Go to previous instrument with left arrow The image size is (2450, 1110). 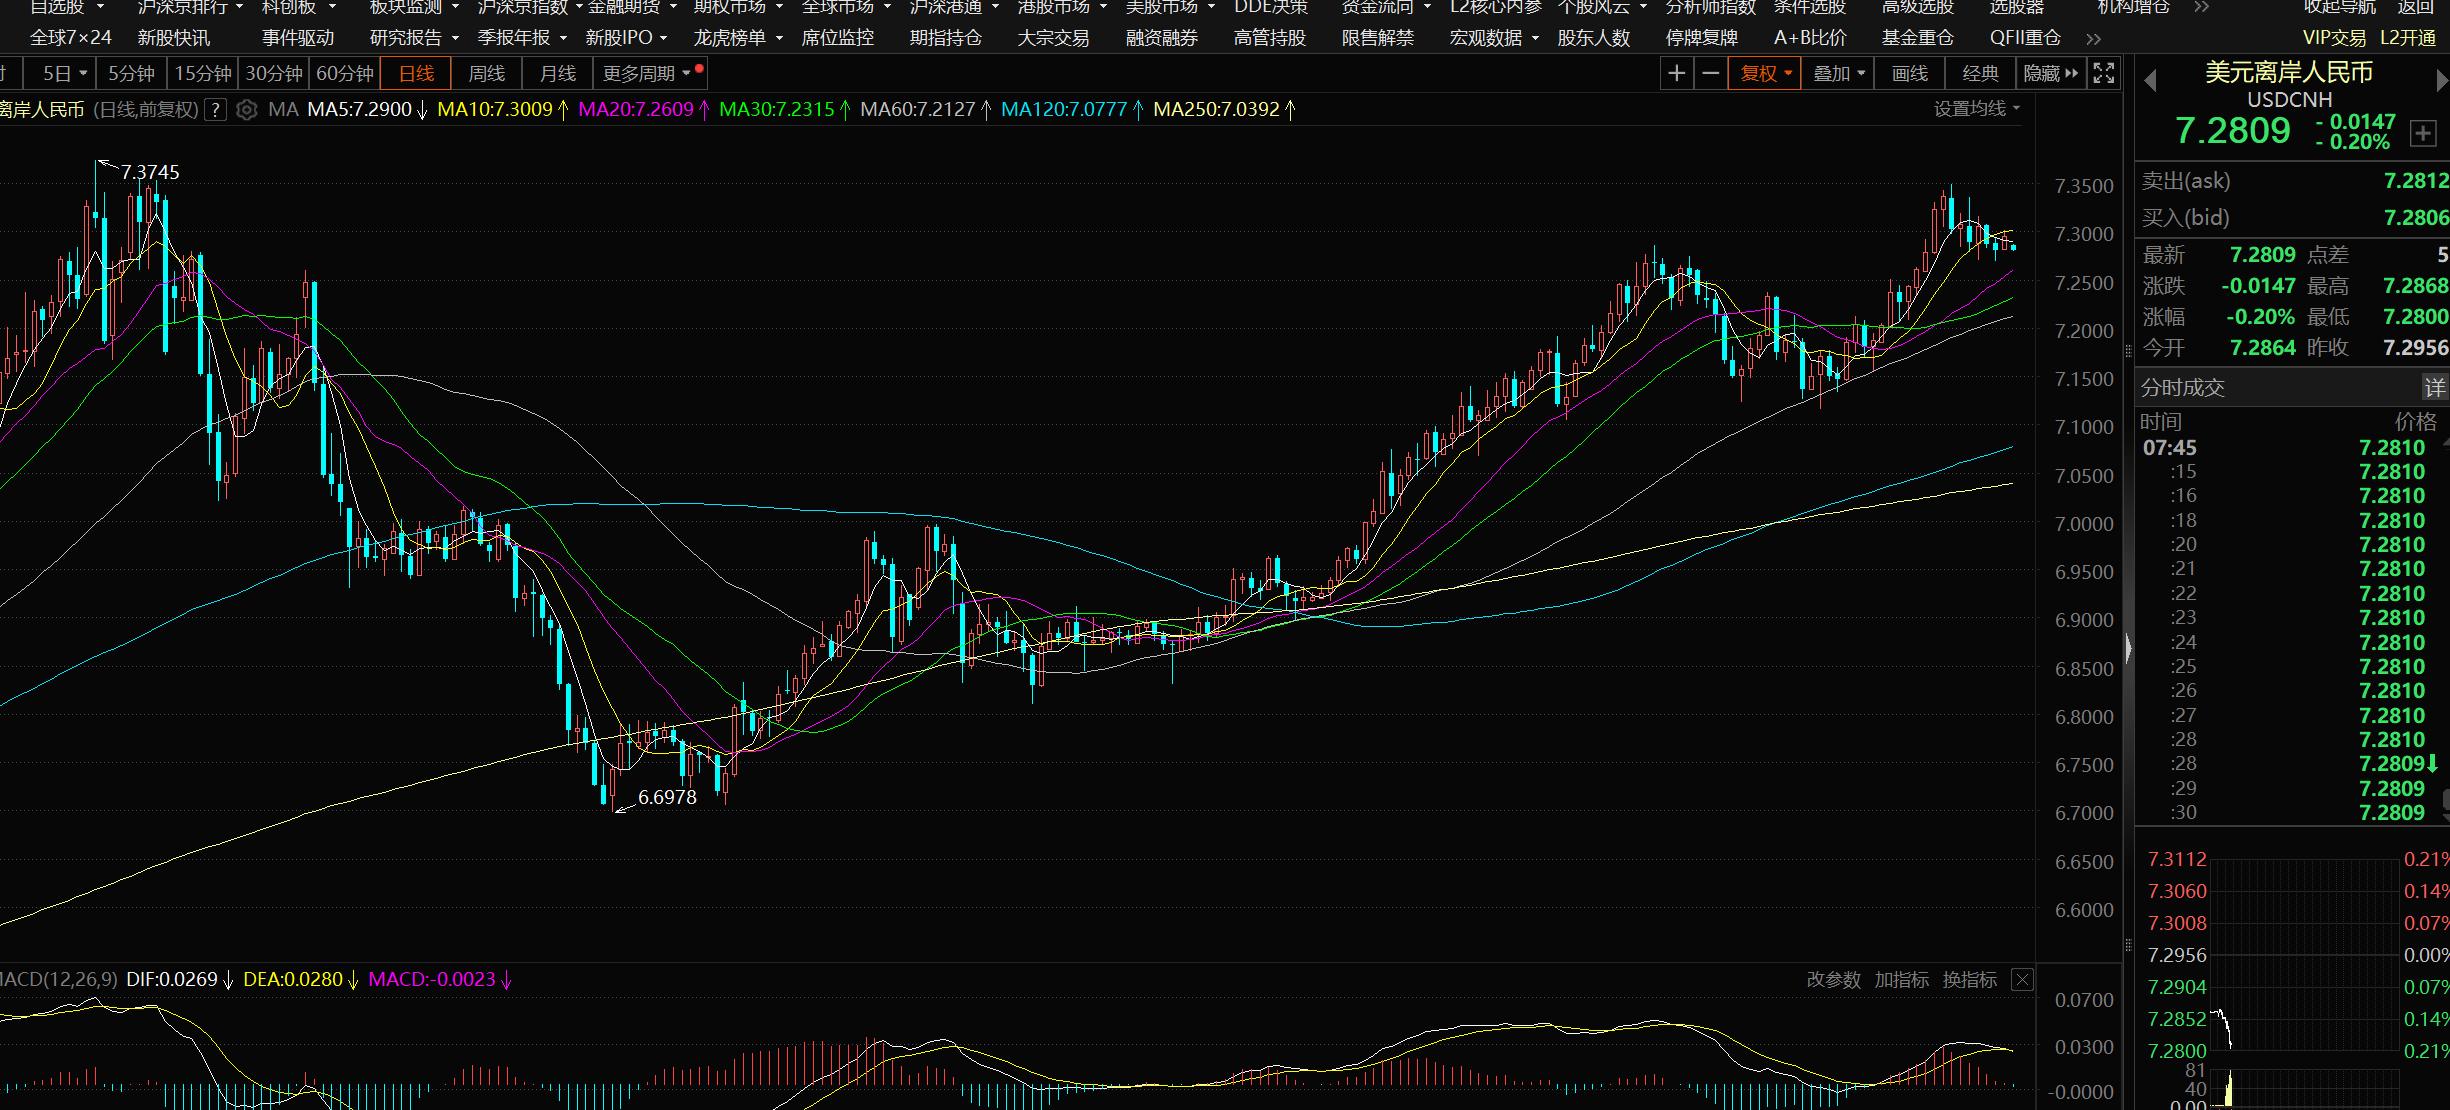click(2151, 80)
